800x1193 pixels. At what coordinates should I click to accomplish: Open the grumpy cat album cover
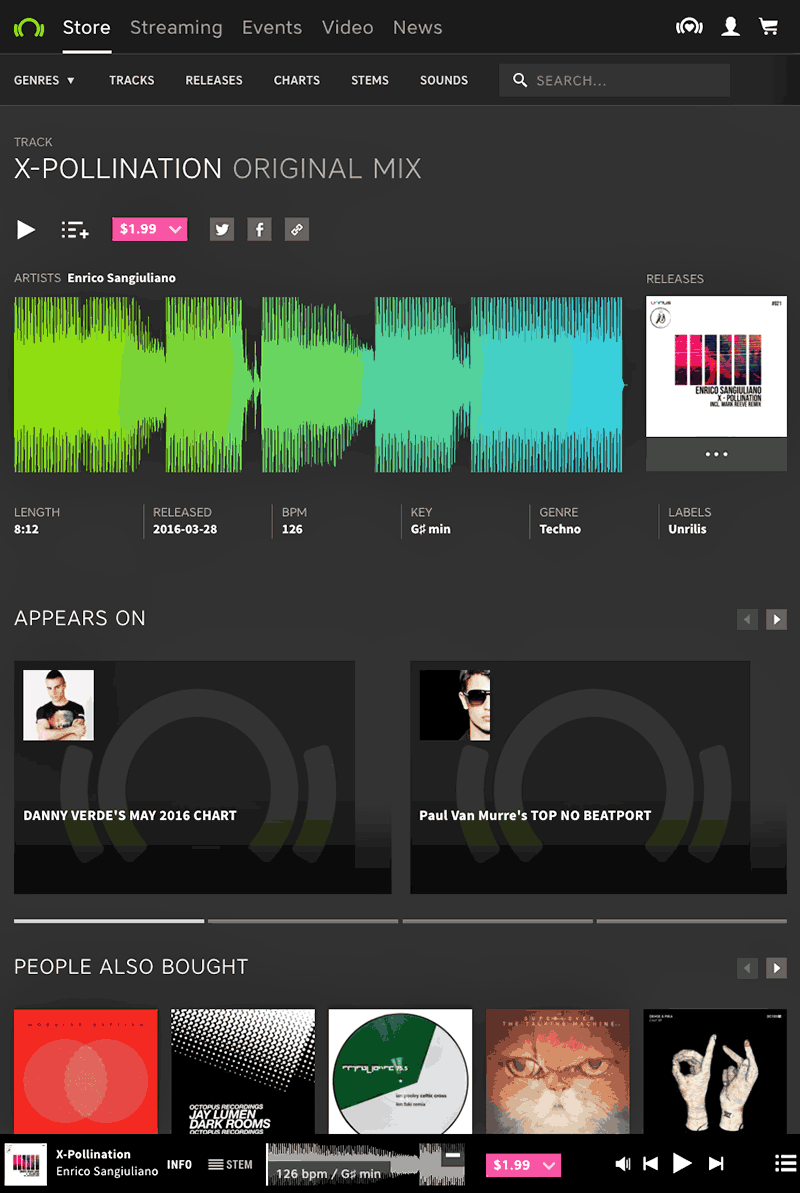click(x=558, y=1071)
